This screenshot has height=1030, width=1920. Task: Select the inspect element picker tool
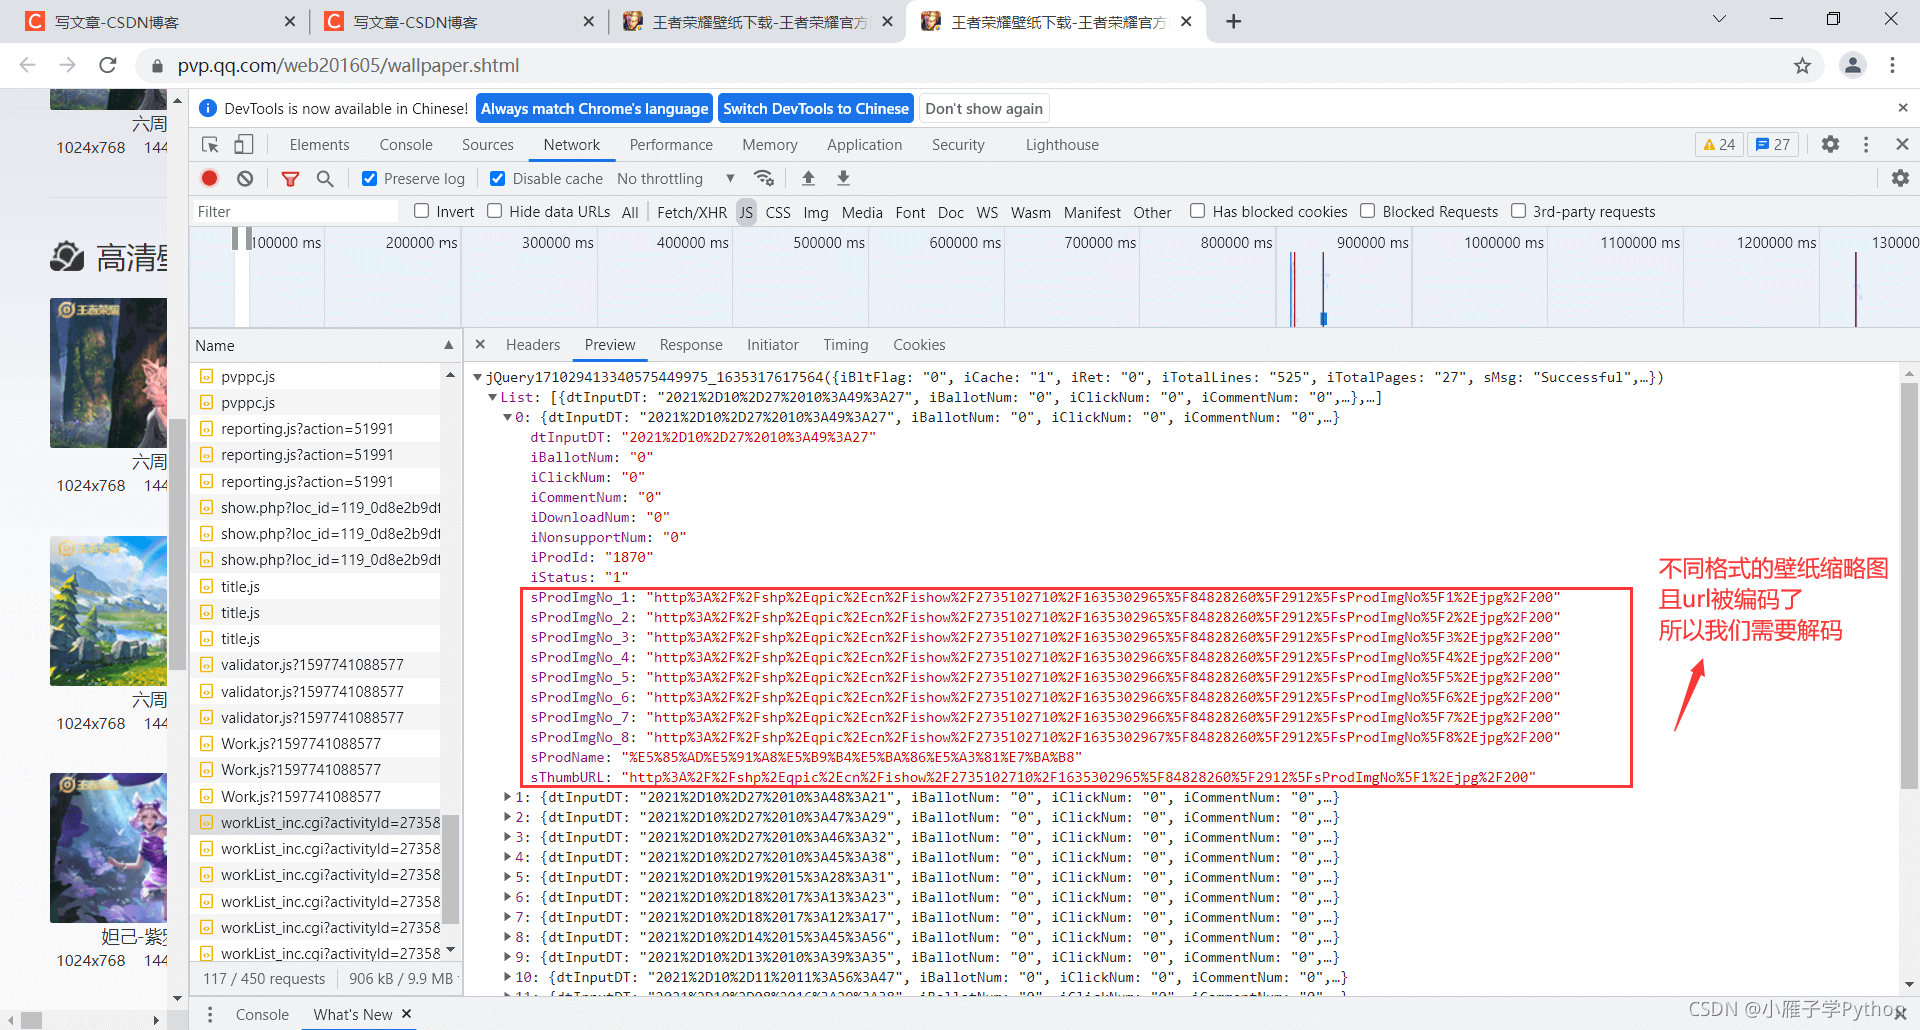[x=210, y=145]
